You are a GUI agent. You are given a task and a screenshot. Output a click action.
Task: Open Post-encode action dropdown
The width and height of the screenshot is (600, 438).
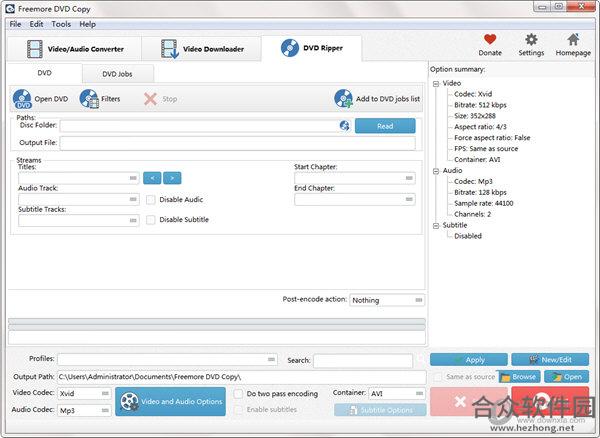click(387, 300)
